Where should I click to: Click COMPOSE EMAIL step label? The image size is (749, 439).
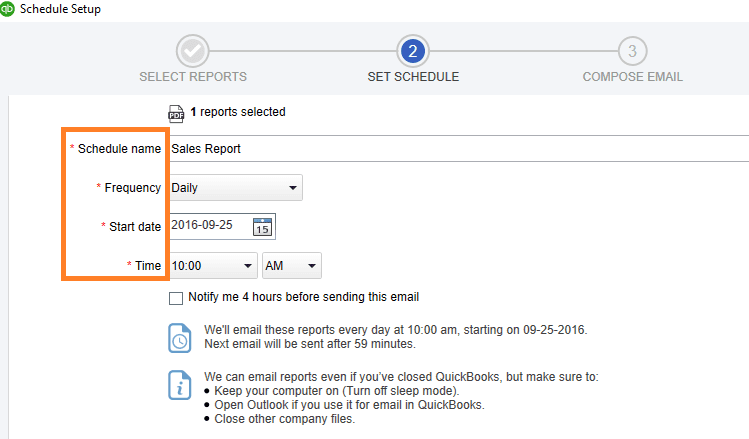click(x=632, y=77)
